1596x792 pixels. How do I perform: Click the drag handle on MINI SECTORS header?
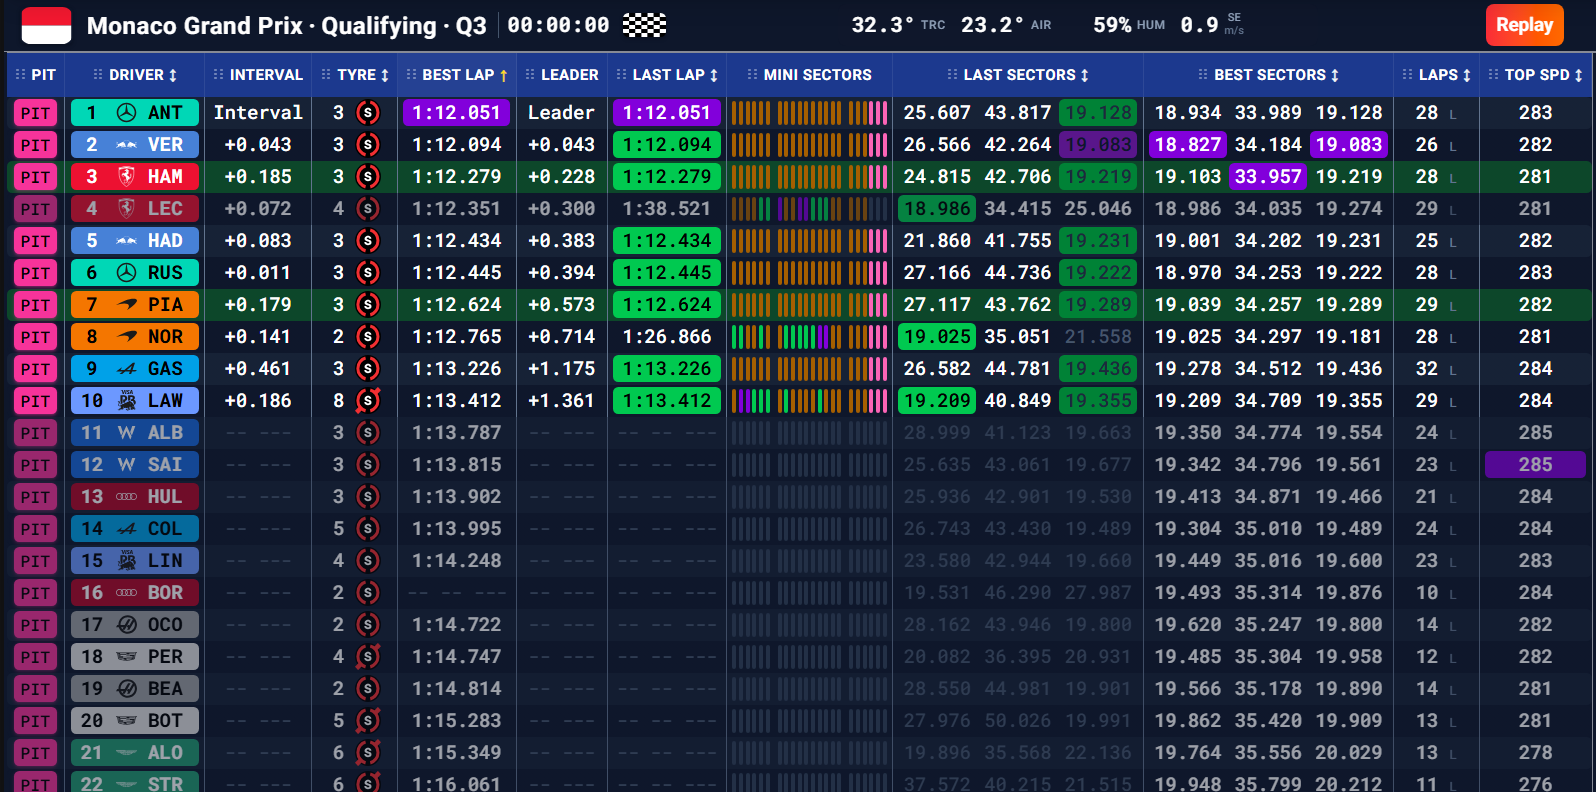point(753,75)
